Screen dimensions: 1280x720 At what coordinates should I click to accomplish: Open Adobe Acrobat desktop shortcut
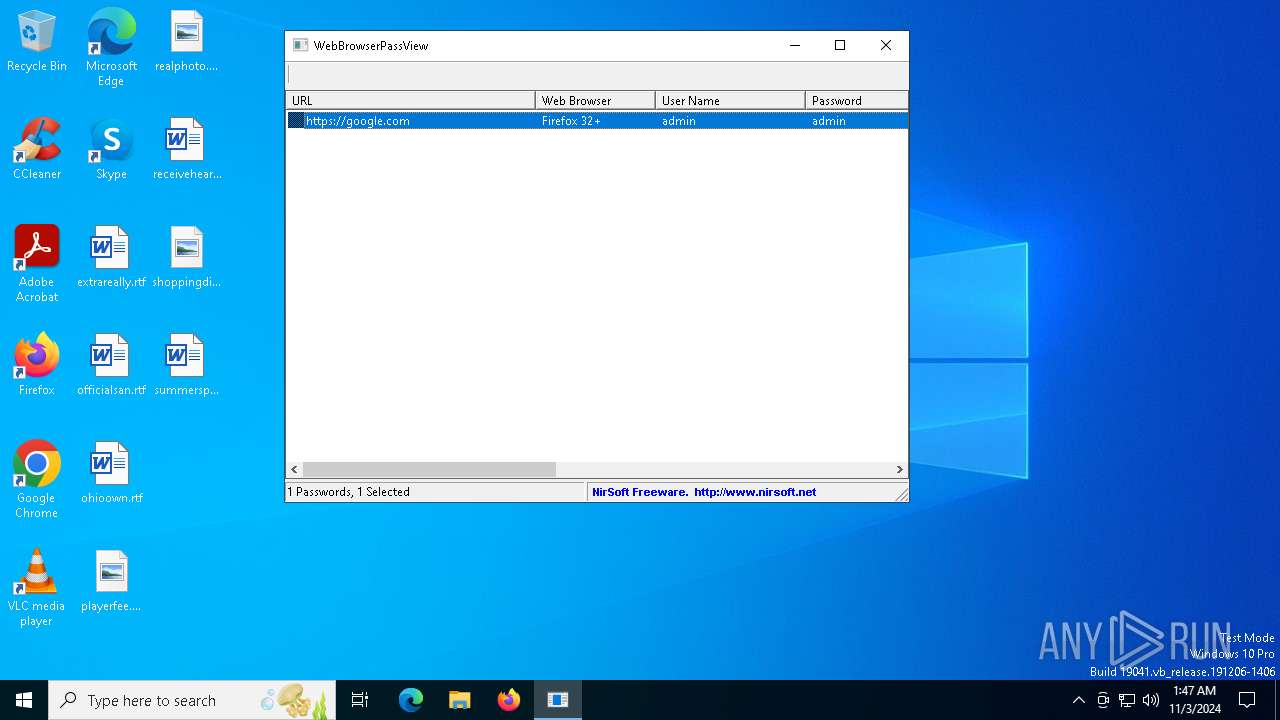click(37, 263)
